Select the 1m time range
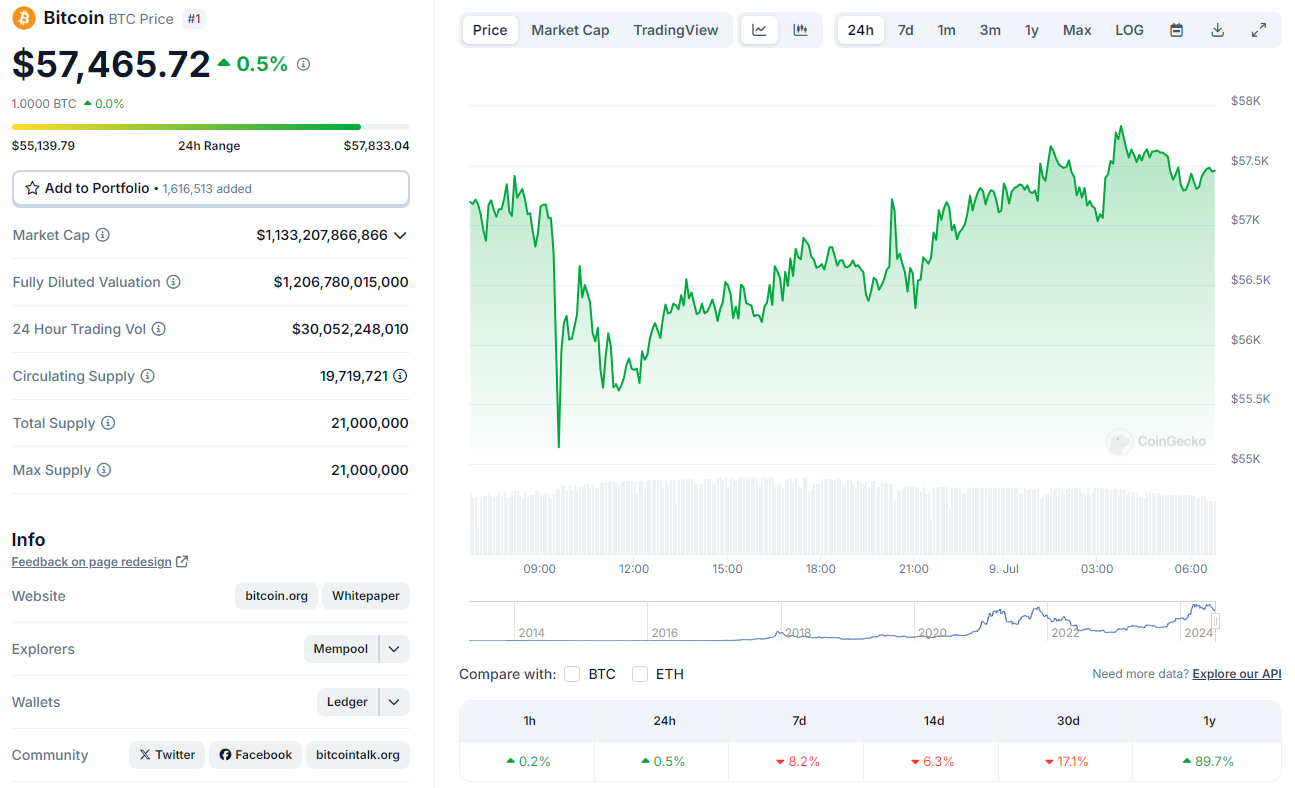The width and height of the screenshot is (1295, 788). coord(946,30)
